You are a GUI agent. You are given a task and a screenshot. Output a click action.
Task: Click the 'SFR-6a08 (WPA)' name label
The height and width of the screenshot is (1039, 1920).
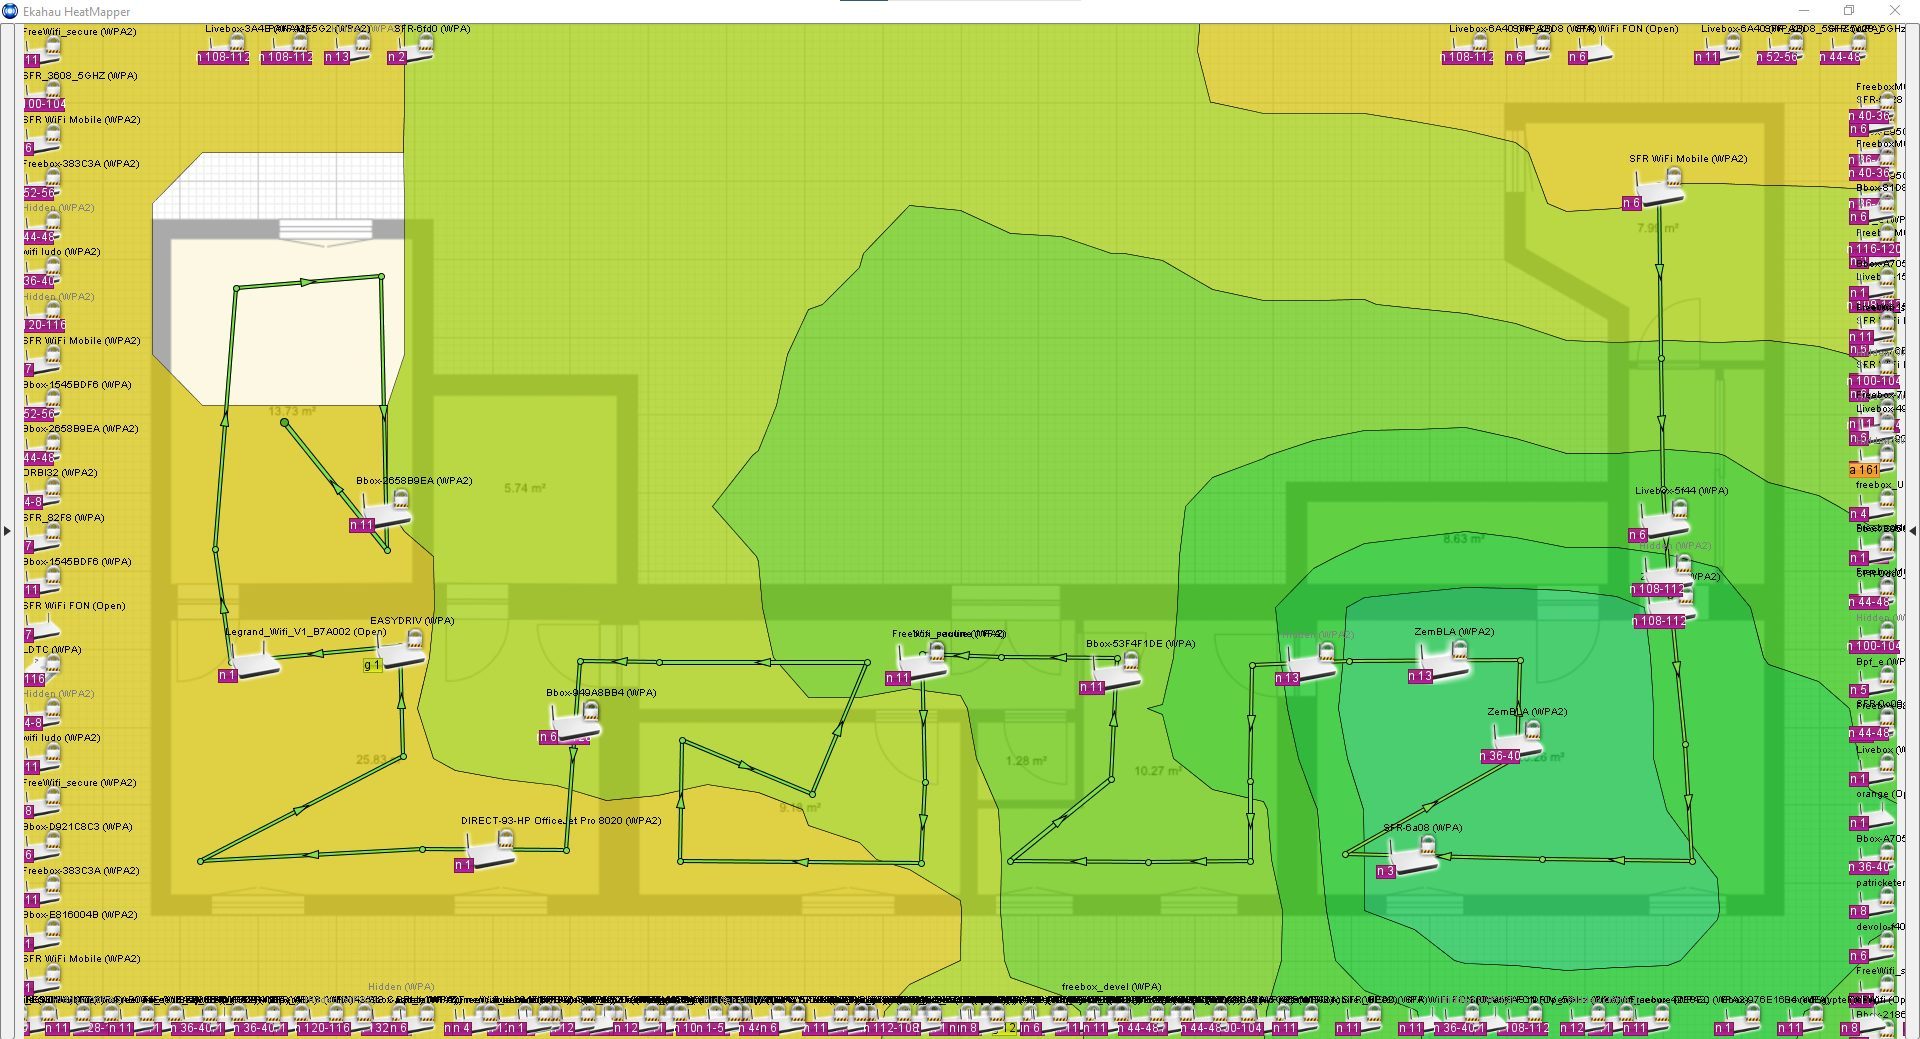(1422, 827)
